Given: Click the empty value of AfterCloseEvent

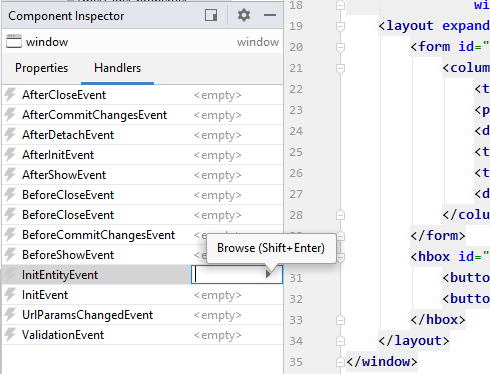Looking at the screenshot, I should (217, 95).
